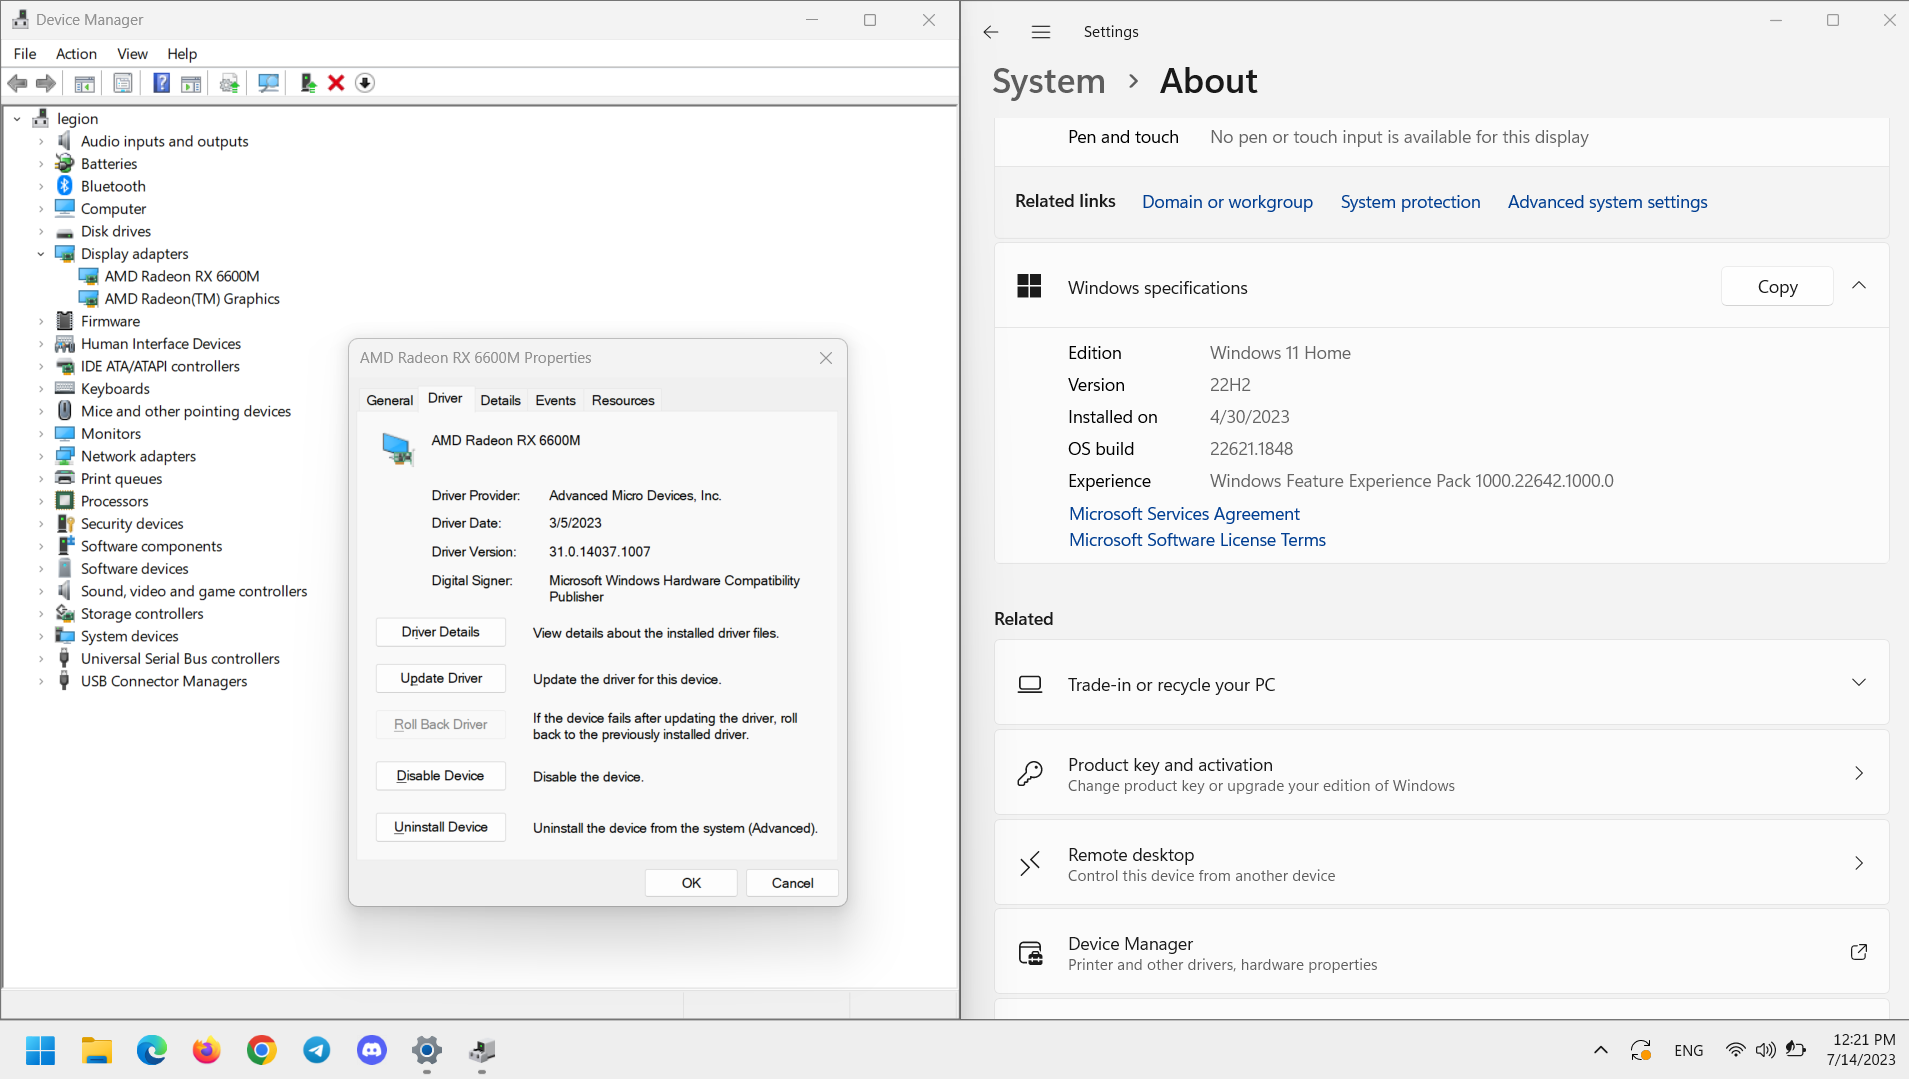Switch to the General tab in Properties
Viewport: 1909px width, 1079px height.
(390, 400)
